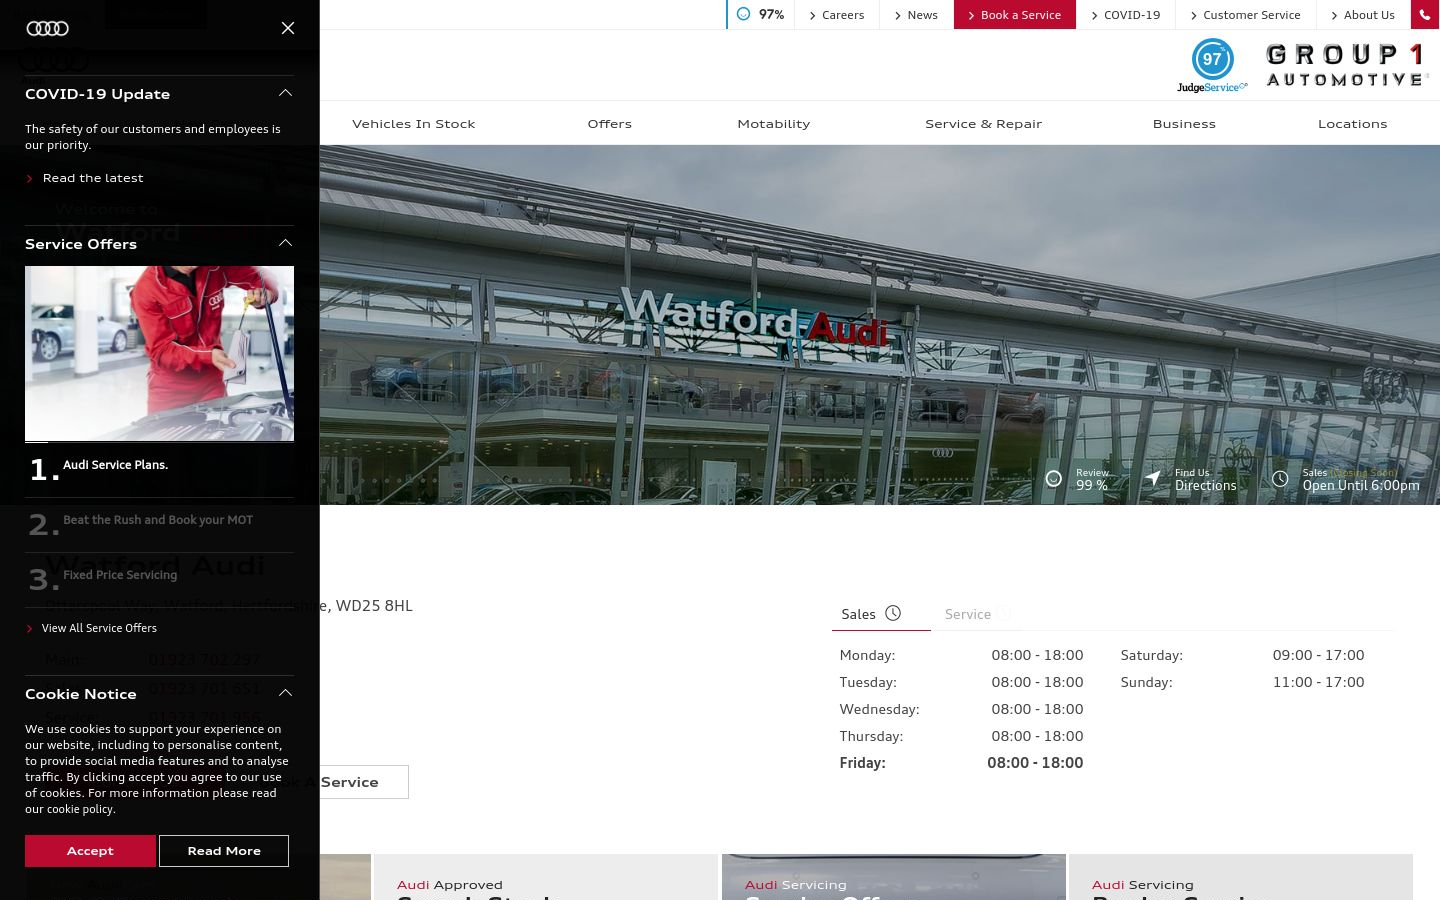Image resolution: width=1440 pixels, height=900 pixels.
Task: Click Friday opening hours 08:00 - 18:00
Action: tap(1035, 762)
